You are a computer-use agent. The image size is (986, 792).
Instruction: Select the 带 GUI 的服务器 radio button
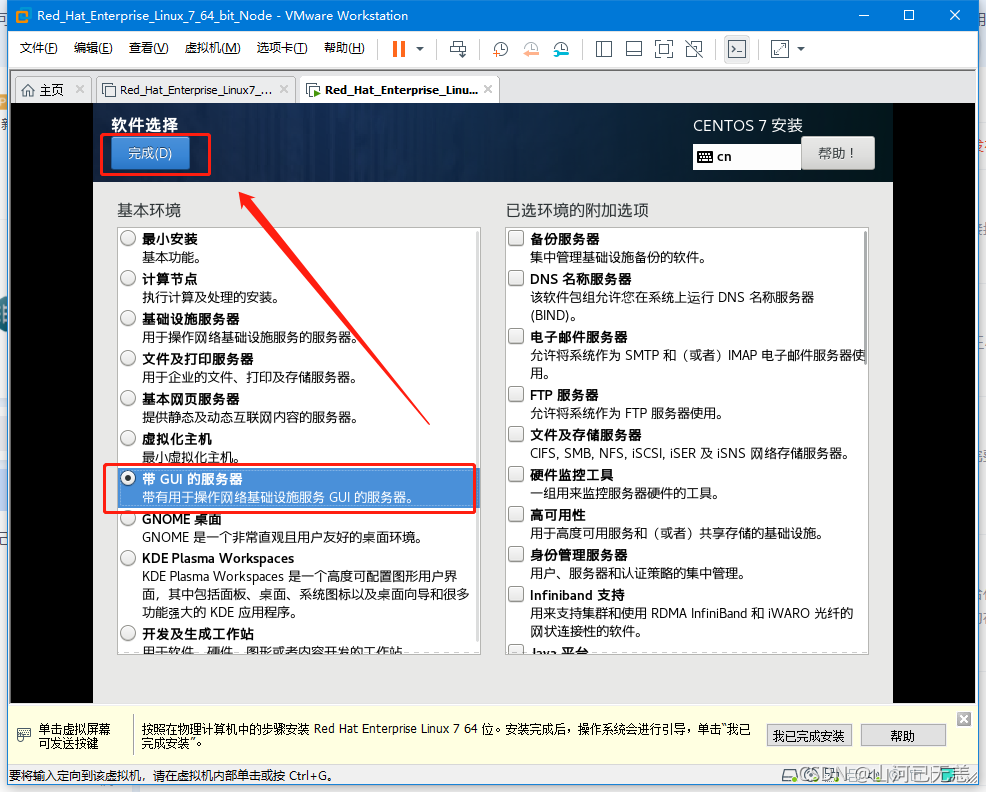click(128, 479)
